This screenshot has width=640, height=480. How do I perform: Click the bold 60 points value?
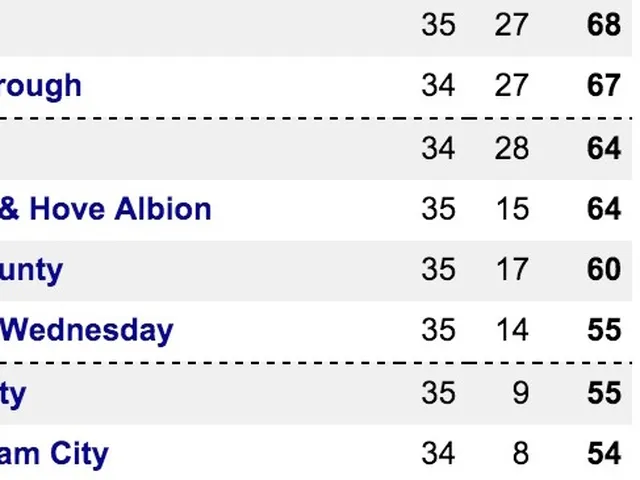click(604, 270)
